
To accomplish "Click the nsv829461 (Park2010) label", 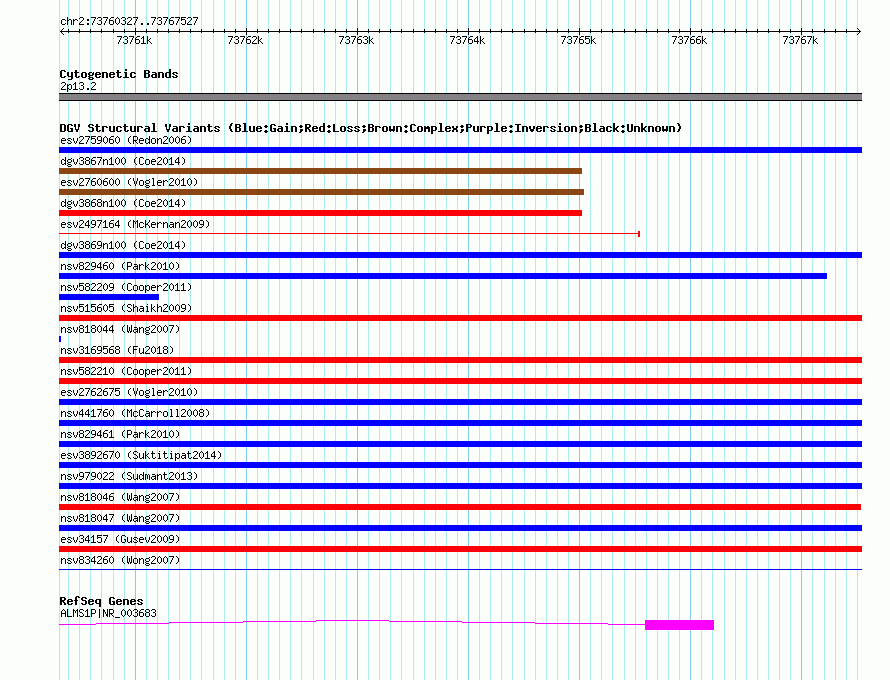I will click(x=120, y=434).
